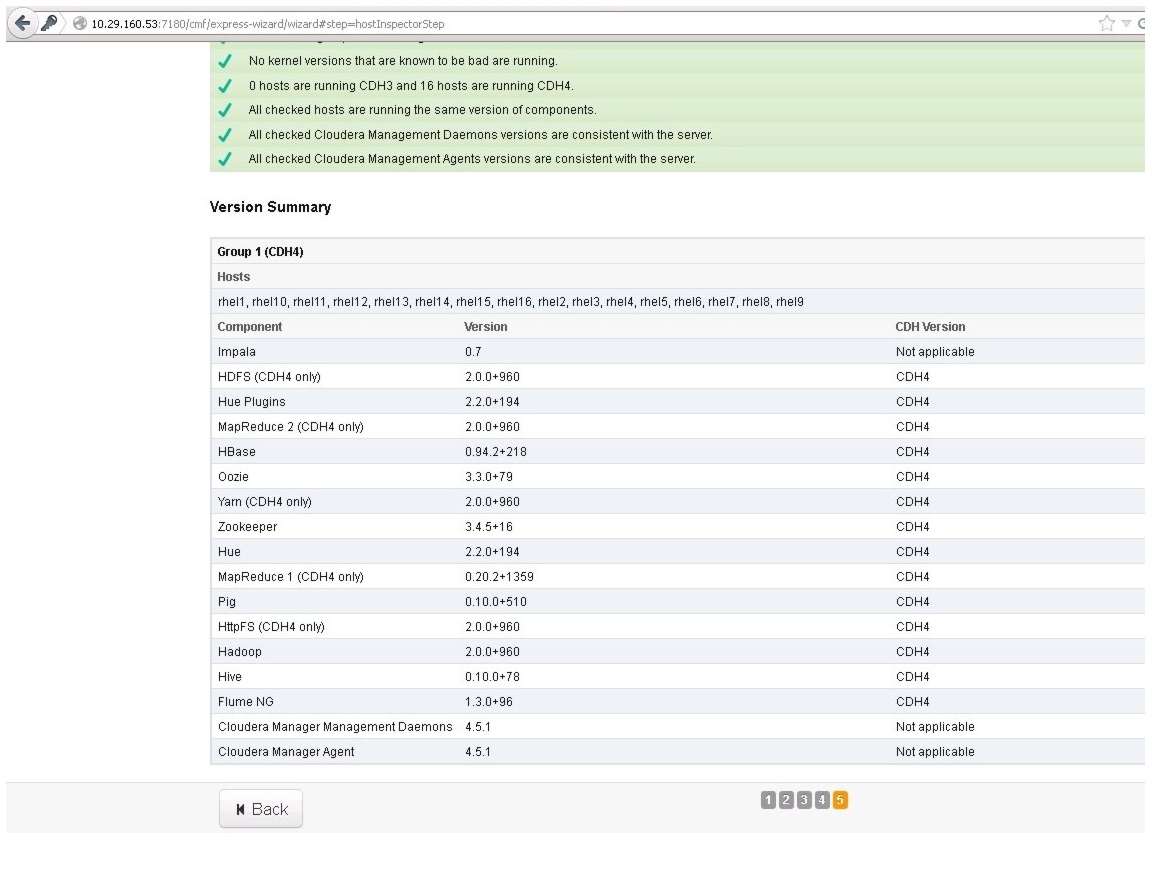
Task: Click the checkmark beside CDH3/CDH4 hosts message
Action: [x=225, y=86]
